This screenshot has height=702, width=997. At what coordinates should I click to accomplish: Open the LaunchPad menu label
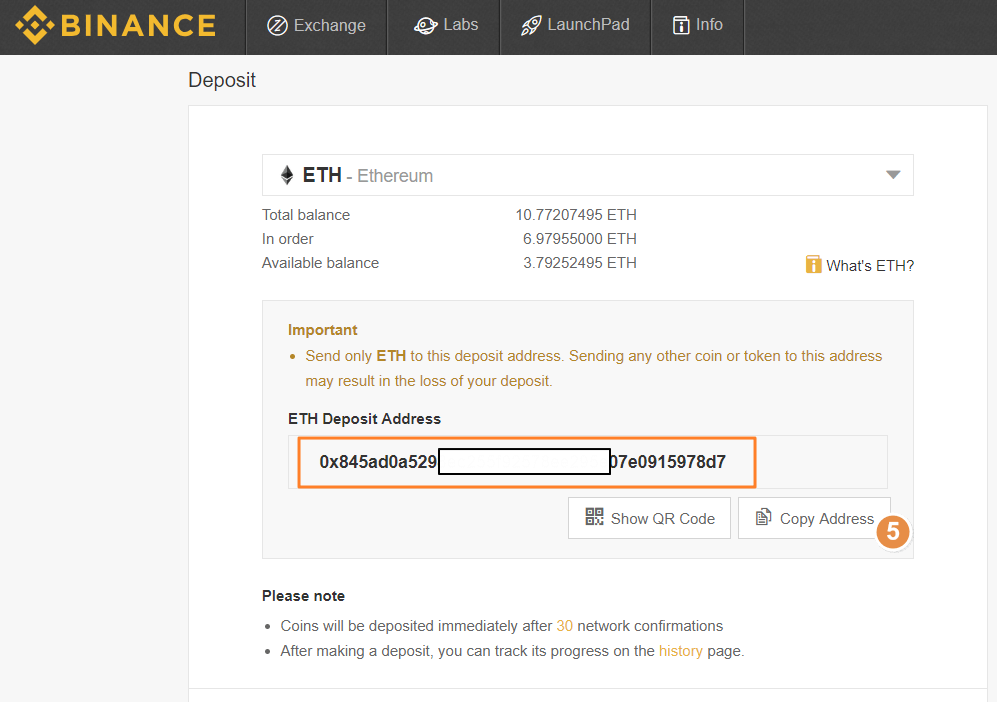point(588,25)
